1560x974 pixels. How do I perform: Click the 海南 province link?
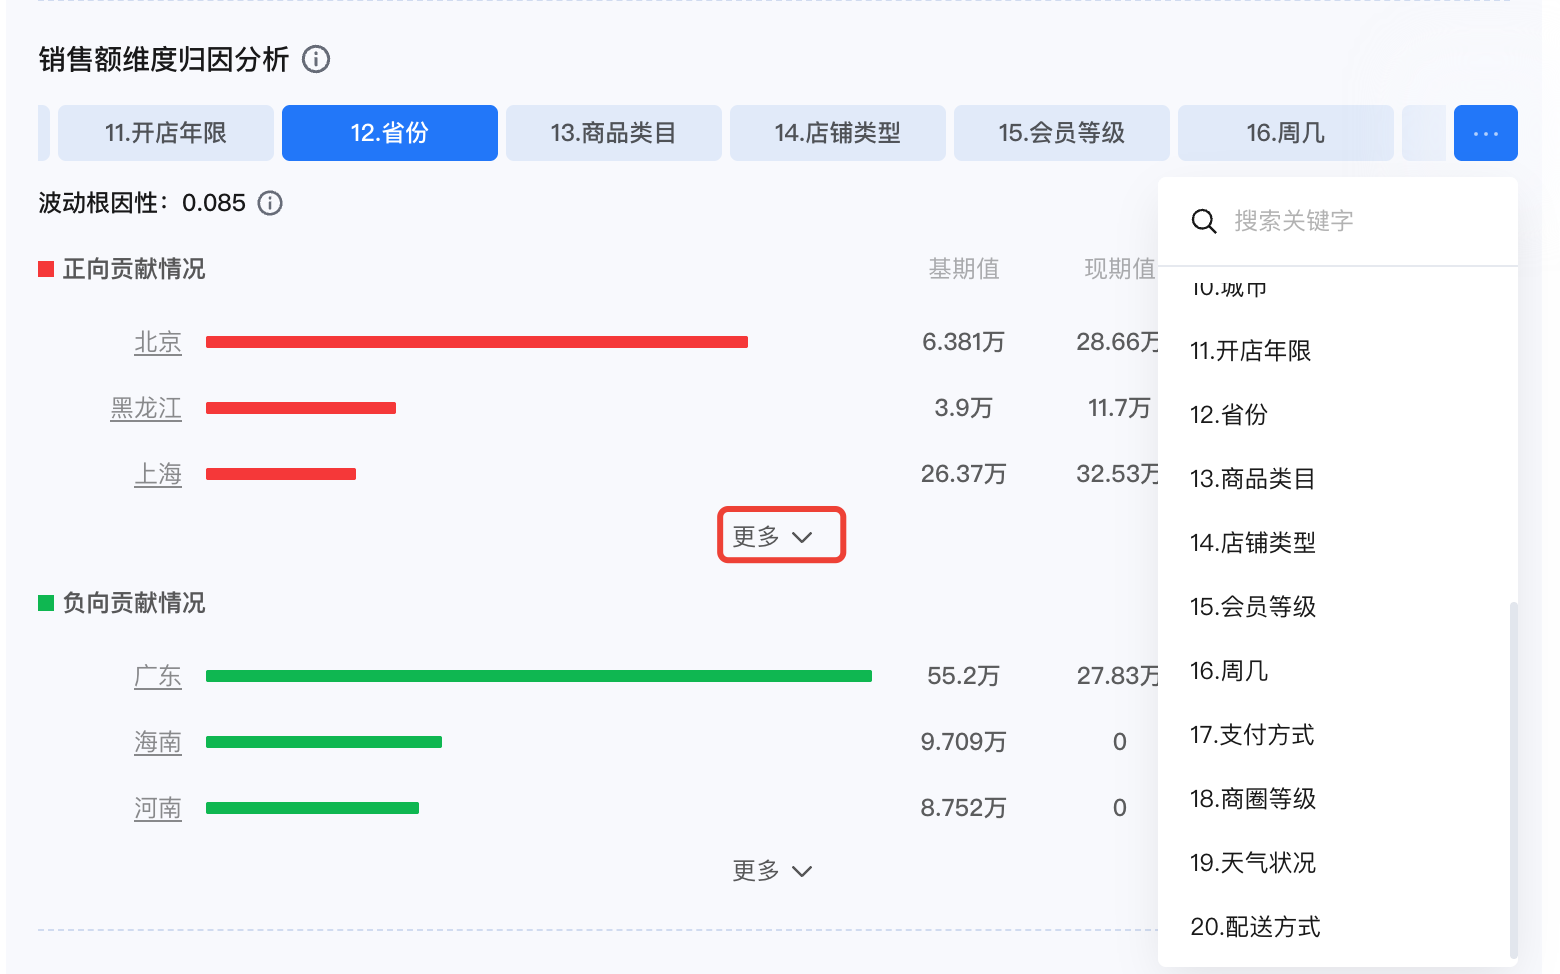[158, 742]
